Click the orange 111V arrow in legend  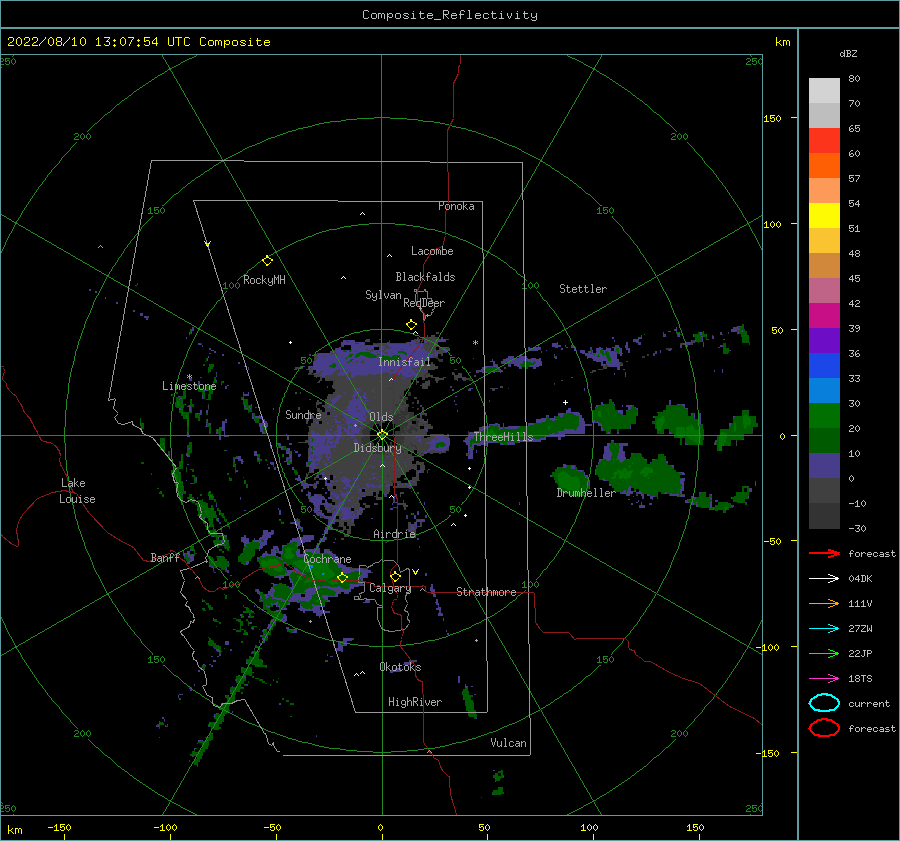point(824,603)
